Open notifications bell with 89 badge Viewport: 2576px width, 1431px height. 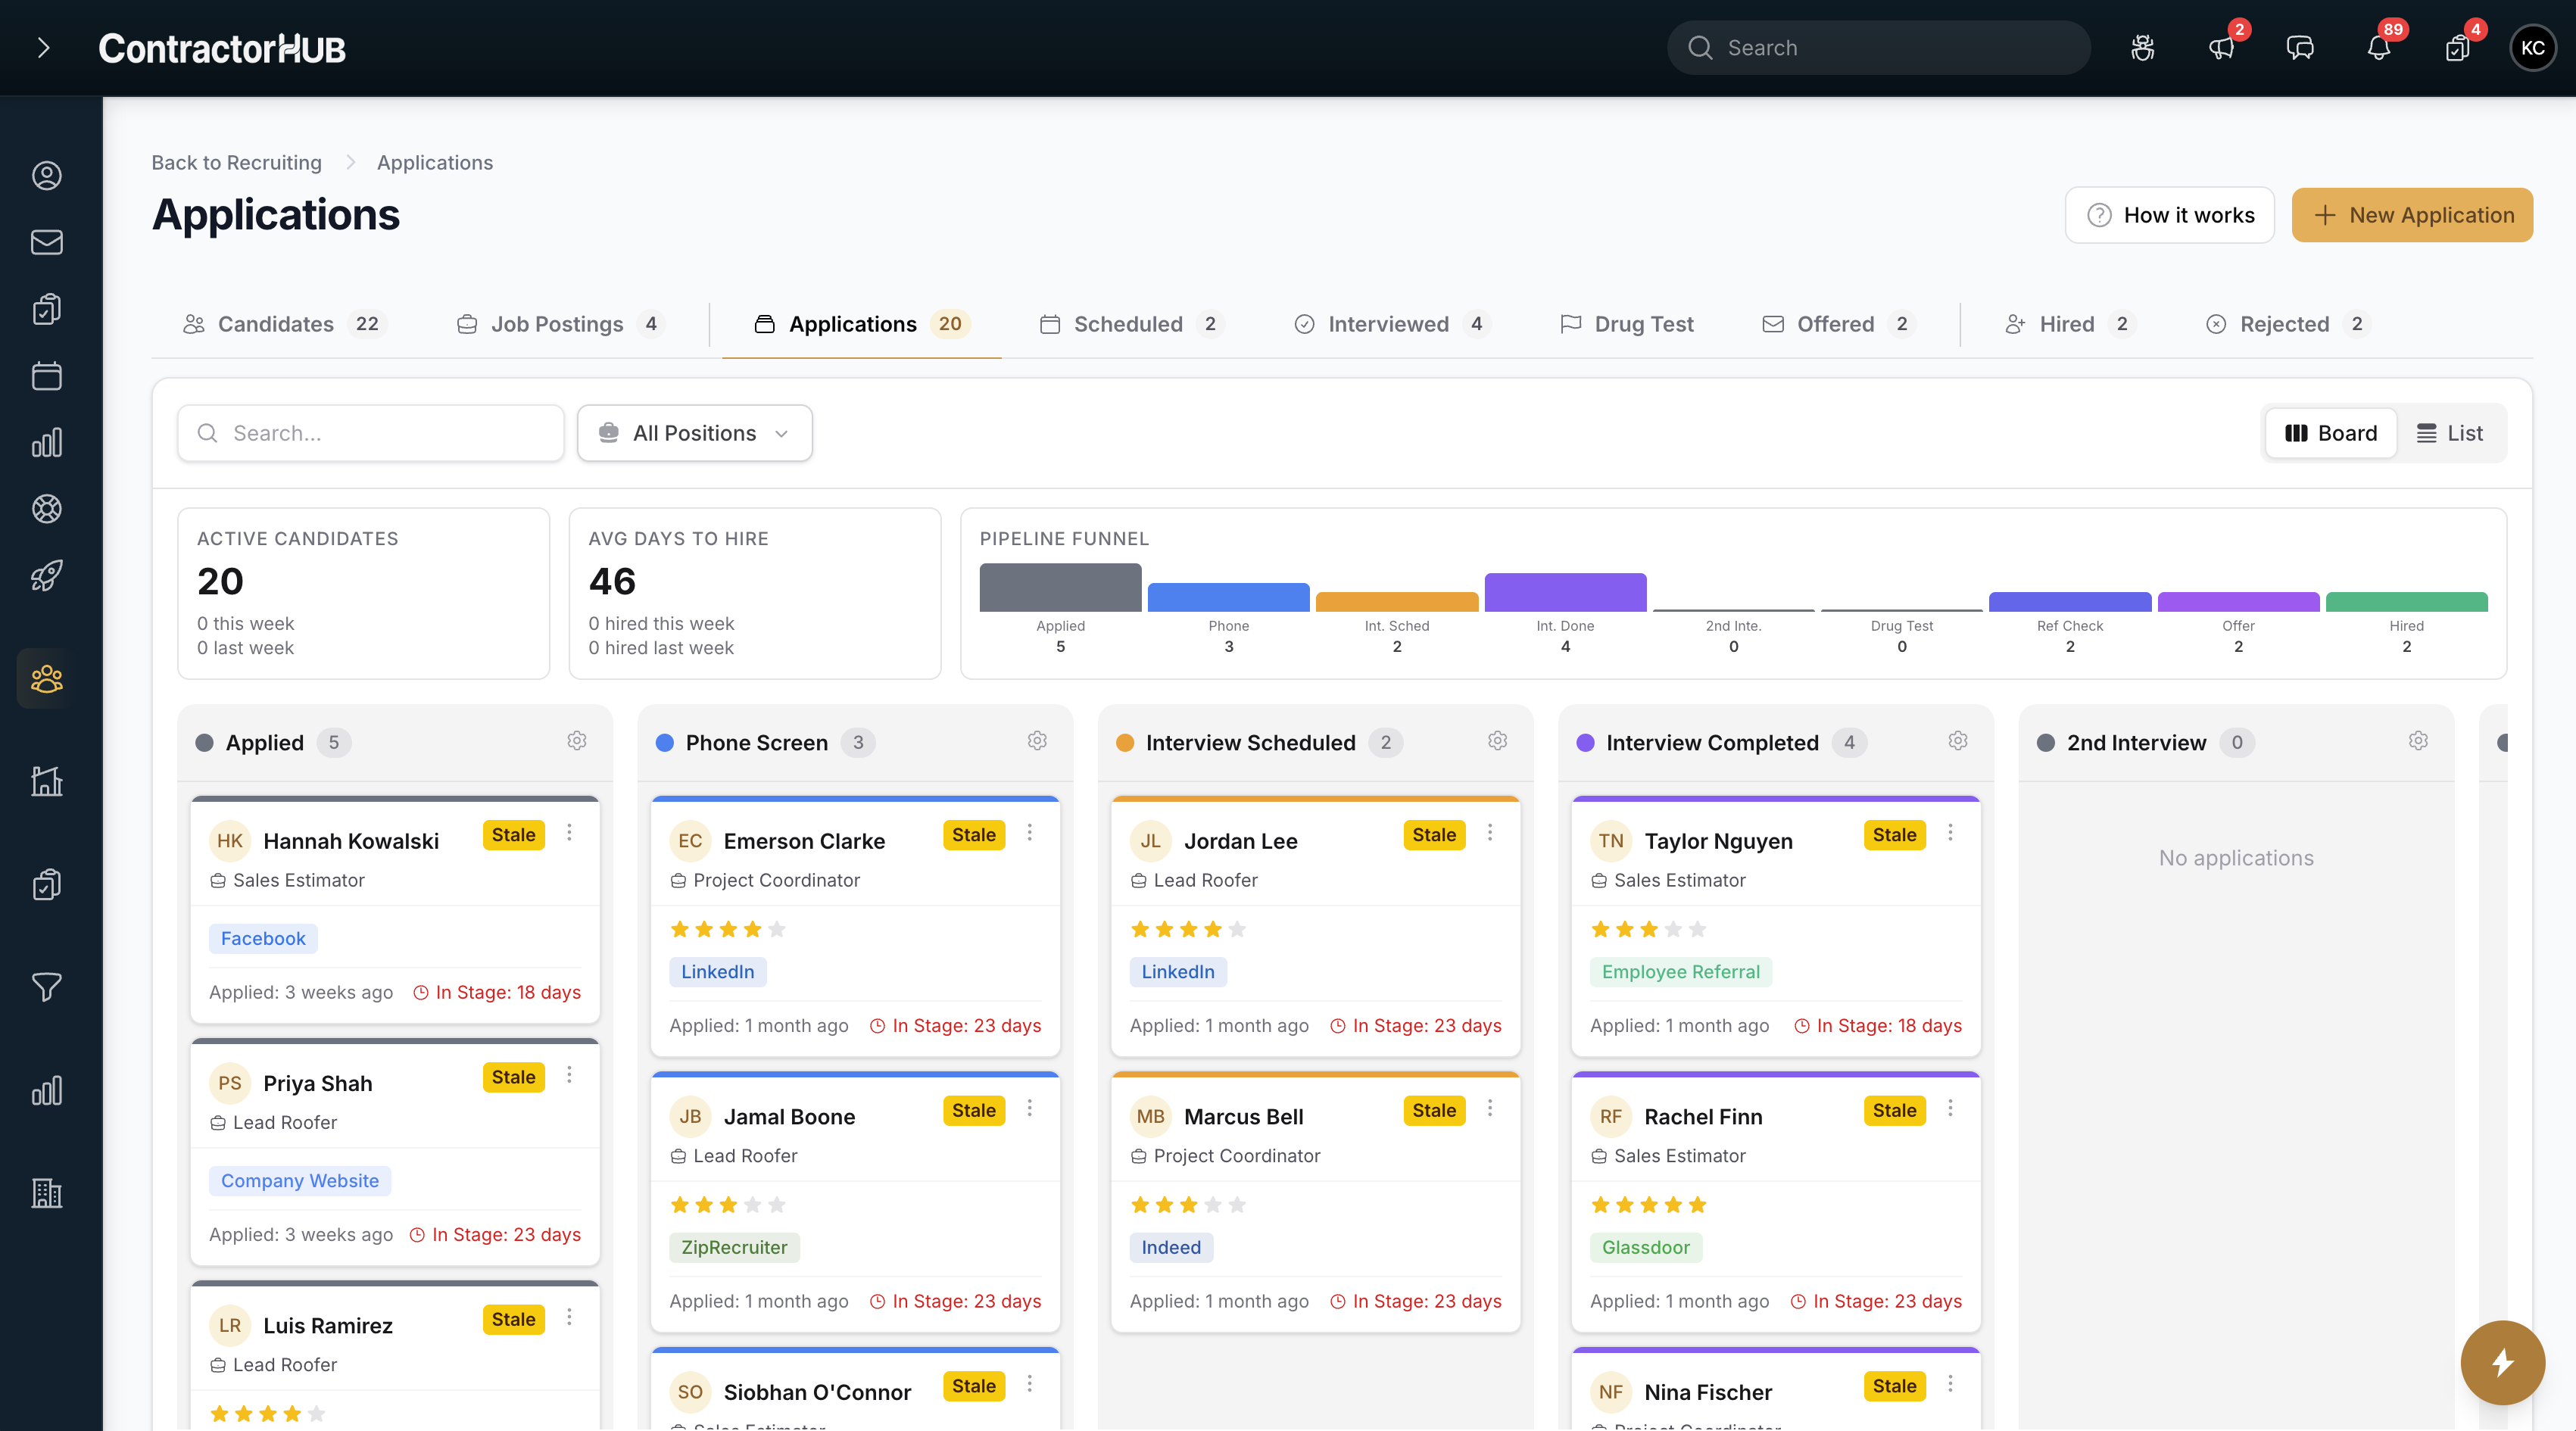tap(2378, 47)
